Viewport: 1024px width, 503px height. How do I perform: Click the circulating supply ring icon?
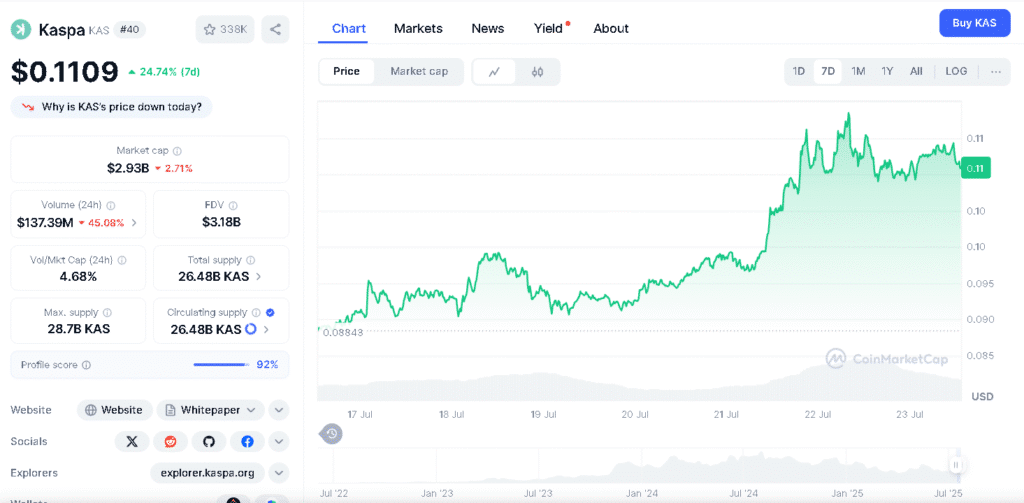click(250, 329)
